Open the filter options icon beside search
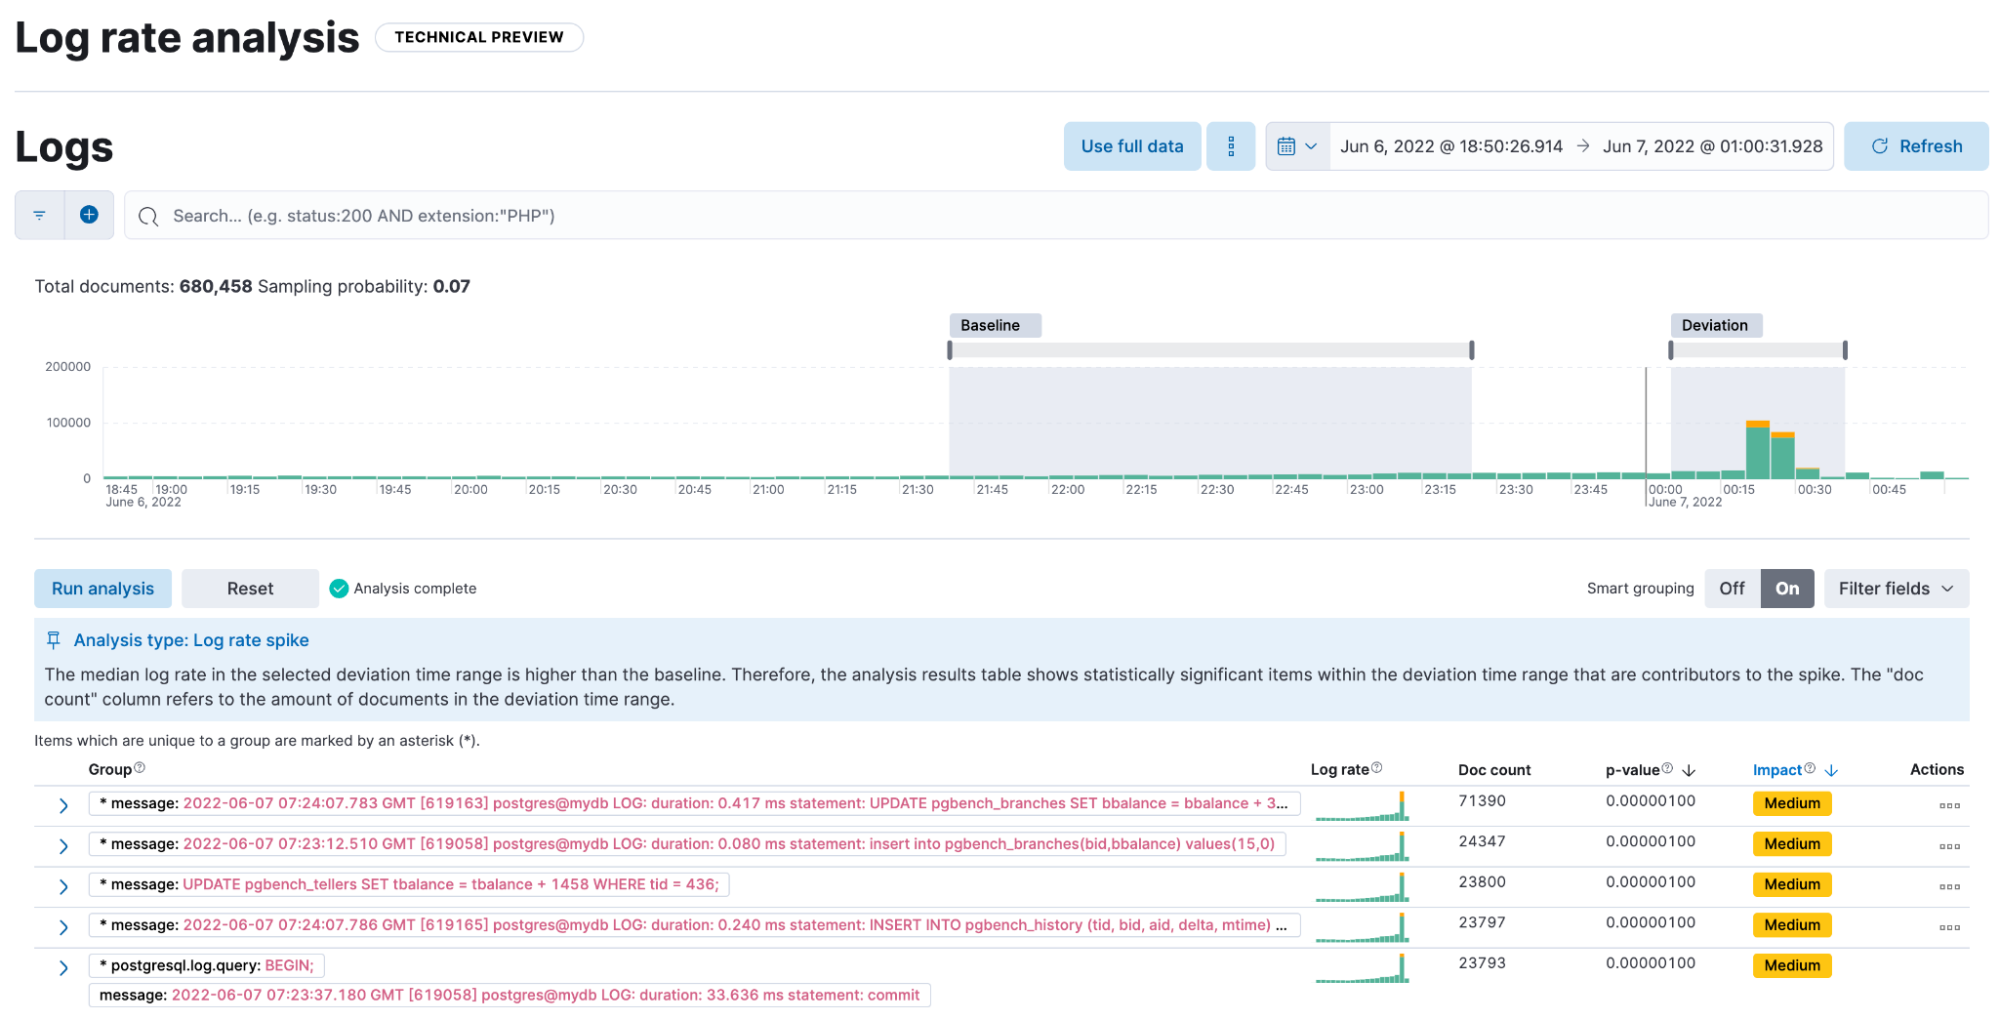This screenshot has width=1999, height=1012. (x=39, y=215)
